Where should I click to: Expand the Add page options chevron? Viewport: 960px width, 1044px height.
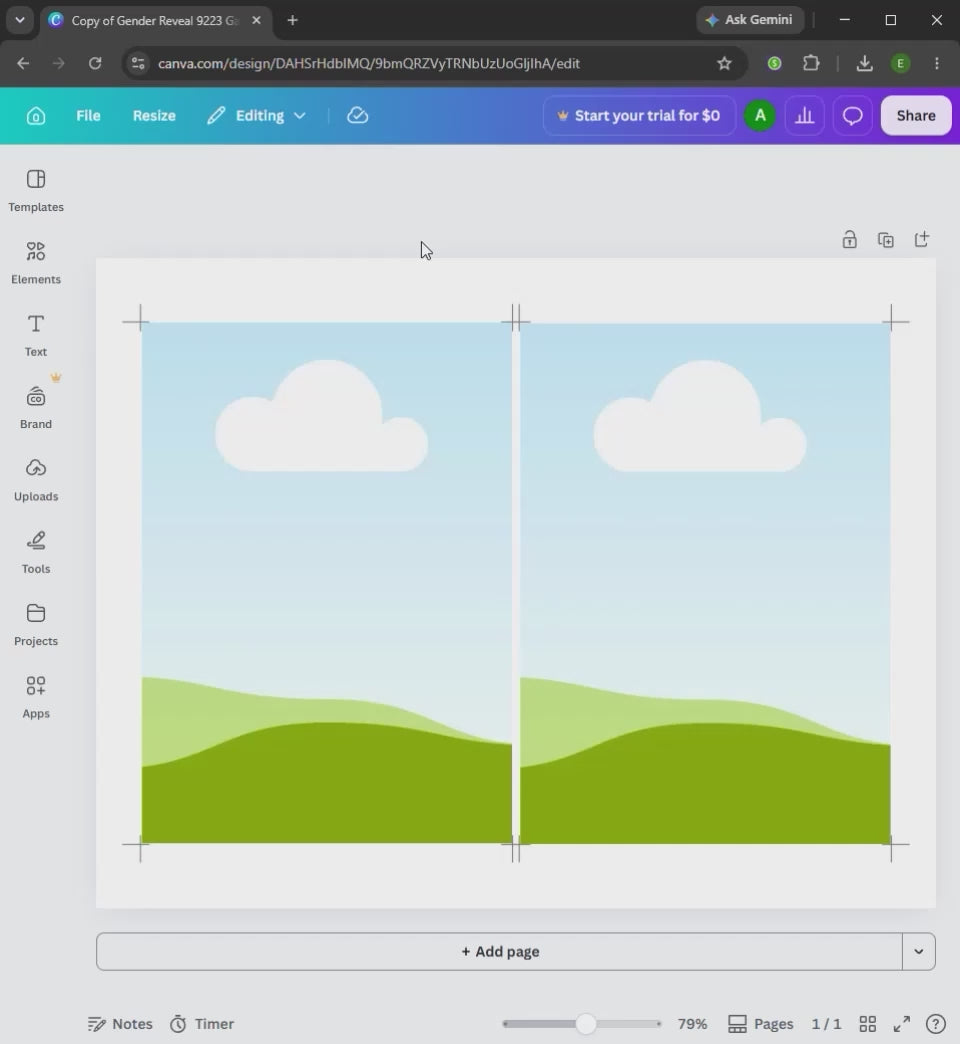pos(919,951)
